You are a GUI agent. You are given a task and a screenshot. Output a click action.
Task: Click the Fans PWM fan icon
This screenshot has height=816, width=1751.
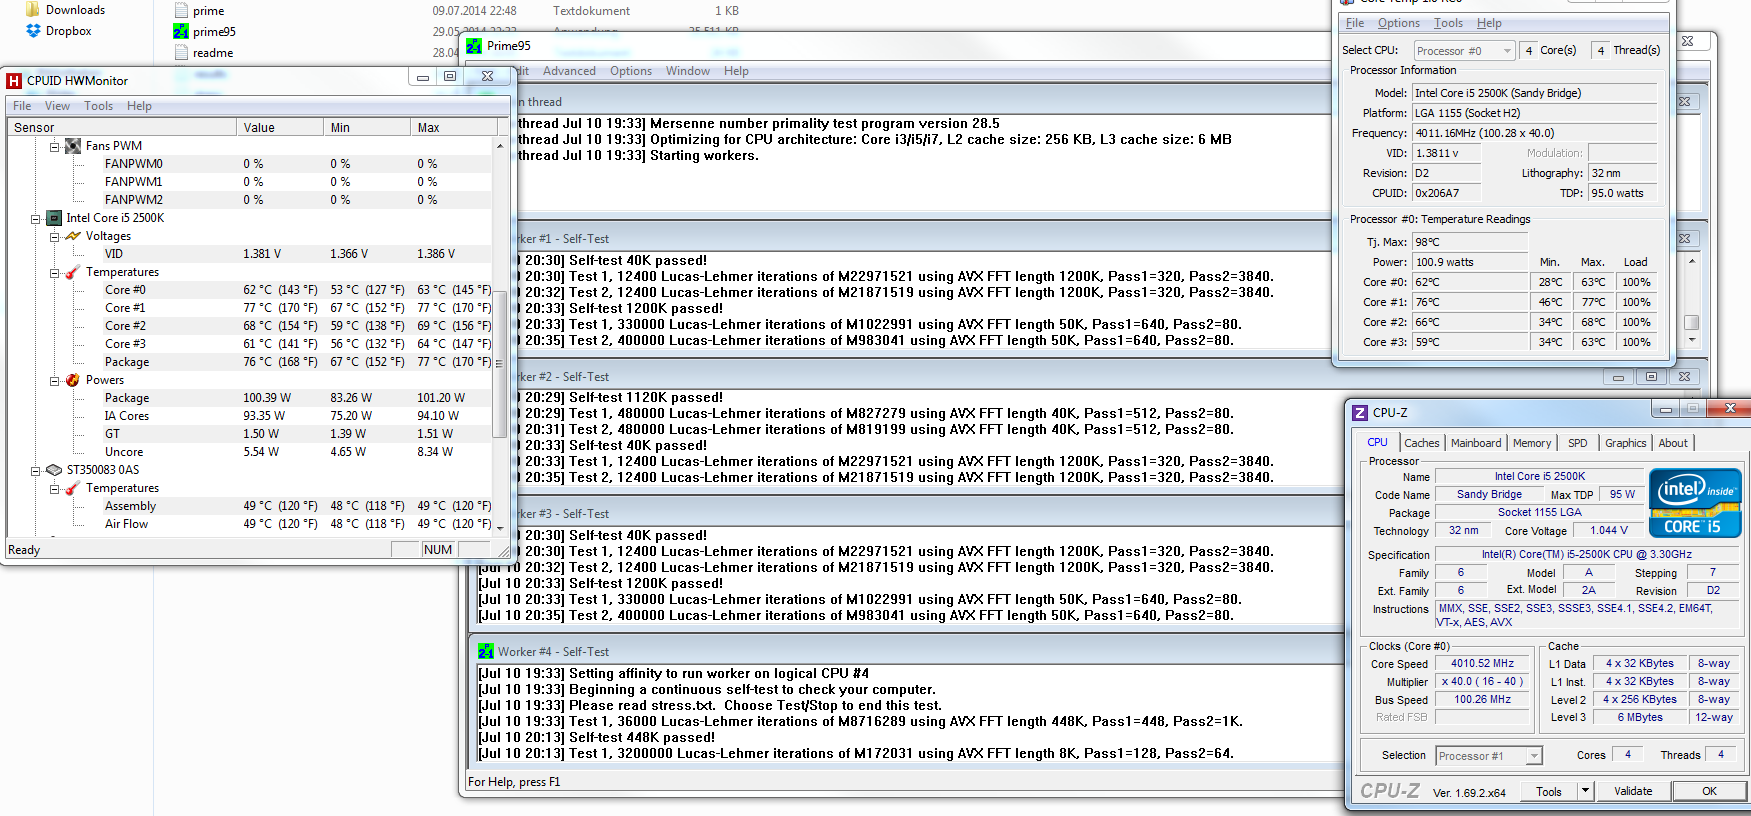[73, 146]
